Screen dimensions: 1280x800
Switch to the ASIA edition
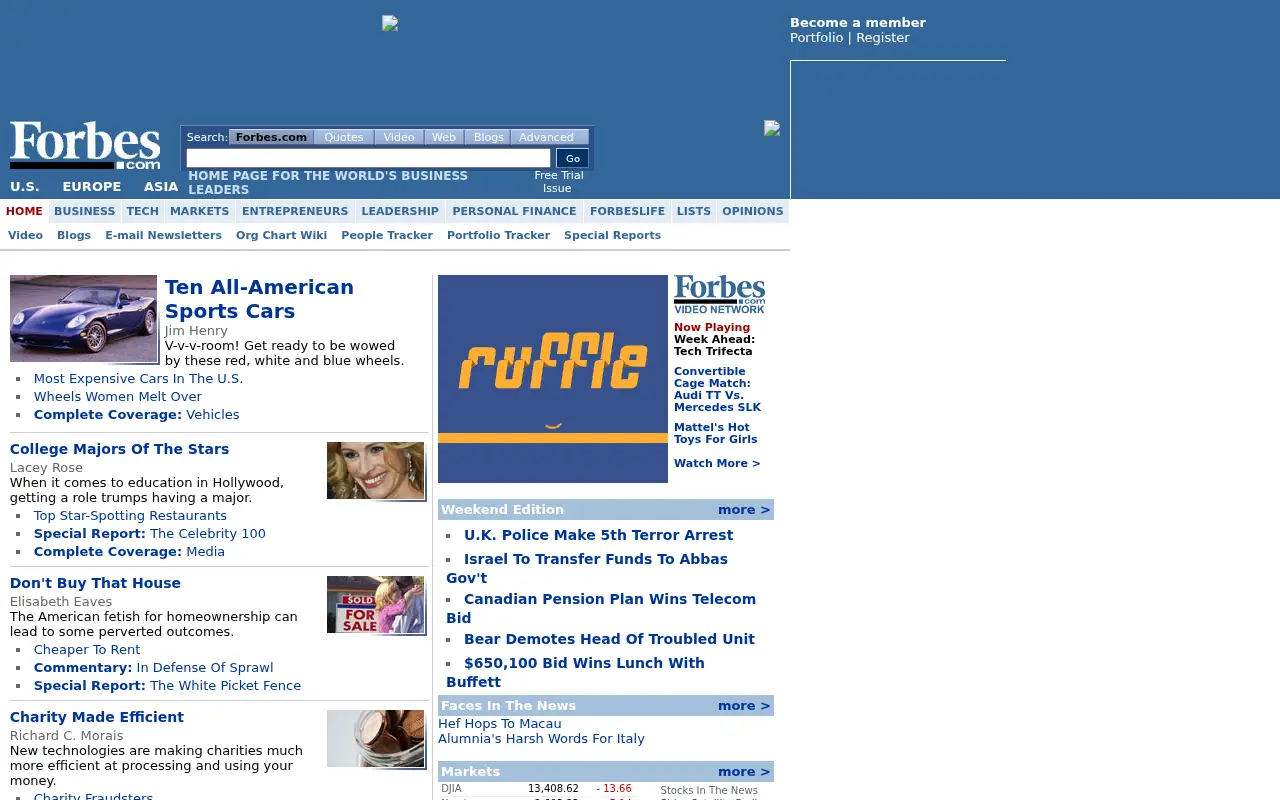pyautogui.click(x=161, y=186)
